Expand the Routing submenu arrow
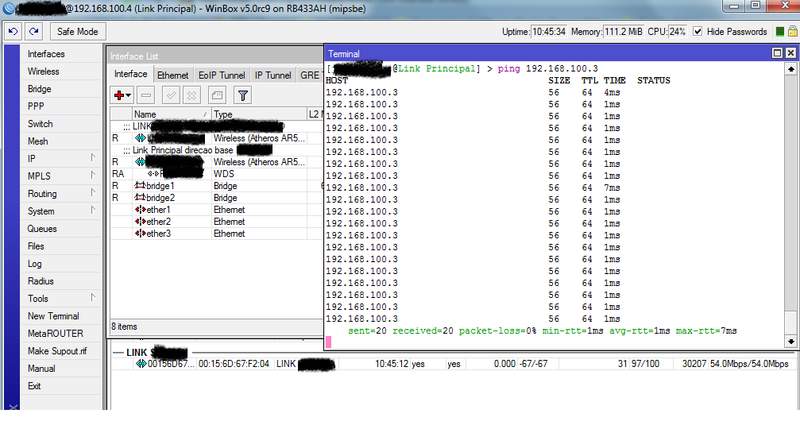The width and height of the screenshot is (800, 429). click(92, 192)
